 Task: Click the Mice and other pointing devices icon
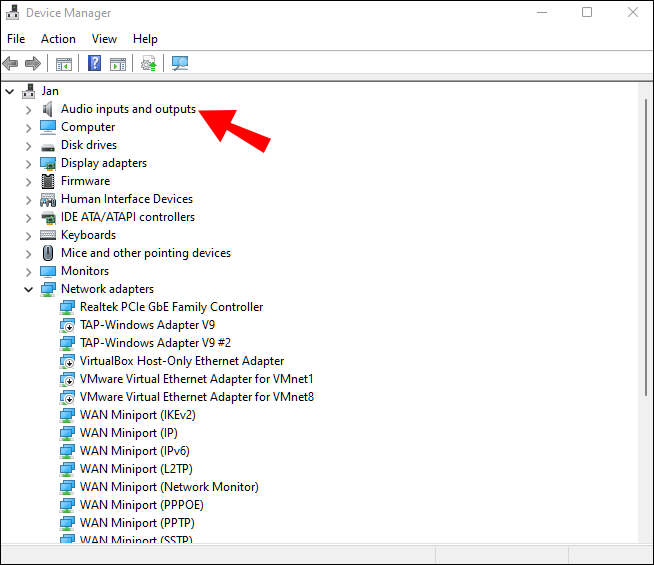coord(48,253)
